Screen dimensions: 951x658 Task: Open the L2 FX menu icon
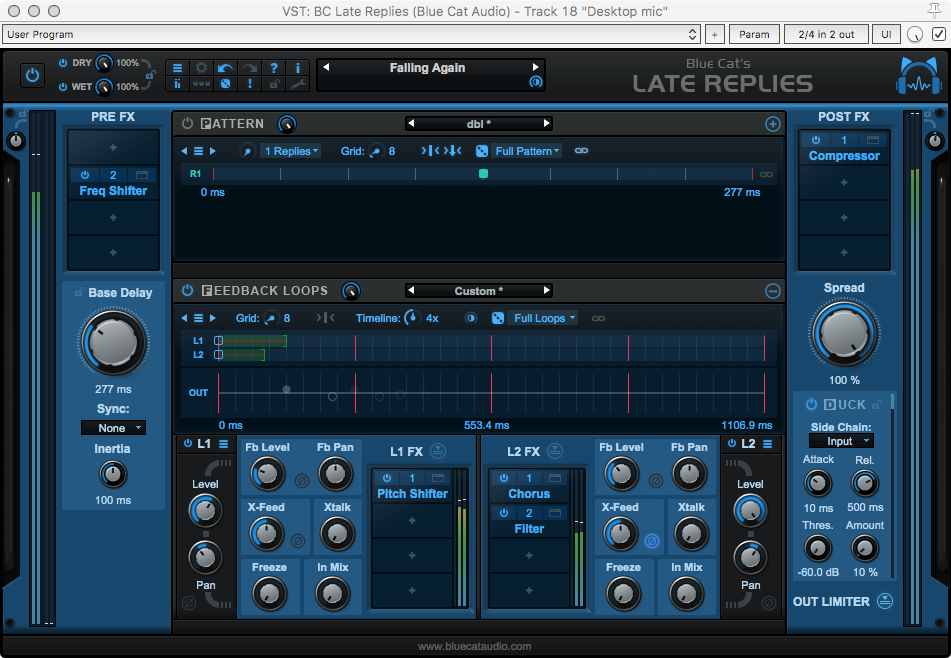click(x=554, y=451)
